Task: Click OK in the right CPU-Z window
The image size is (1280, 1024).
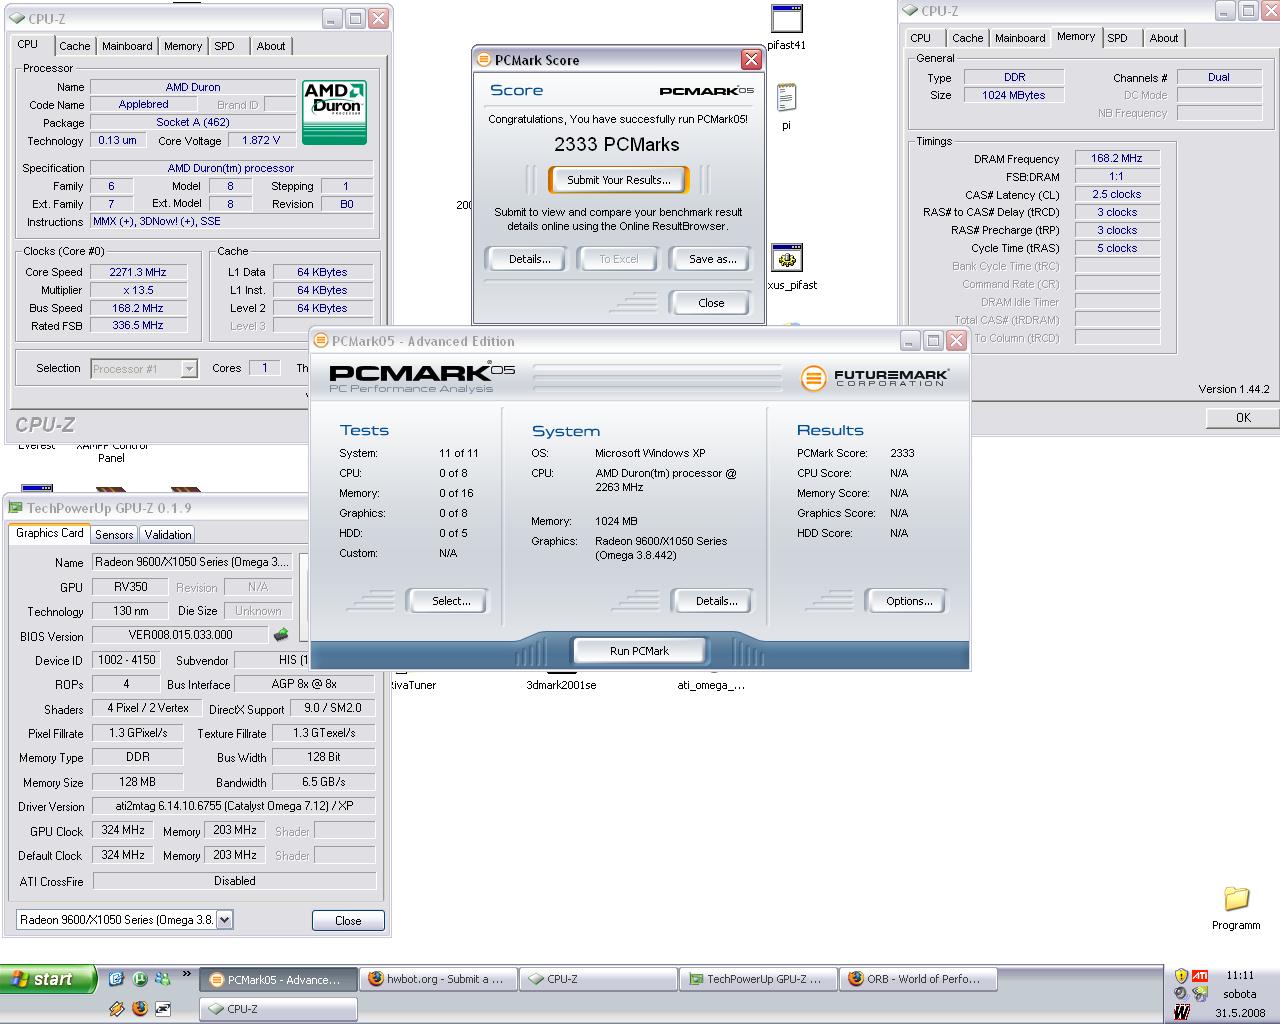Action: tap(1243, 418)
